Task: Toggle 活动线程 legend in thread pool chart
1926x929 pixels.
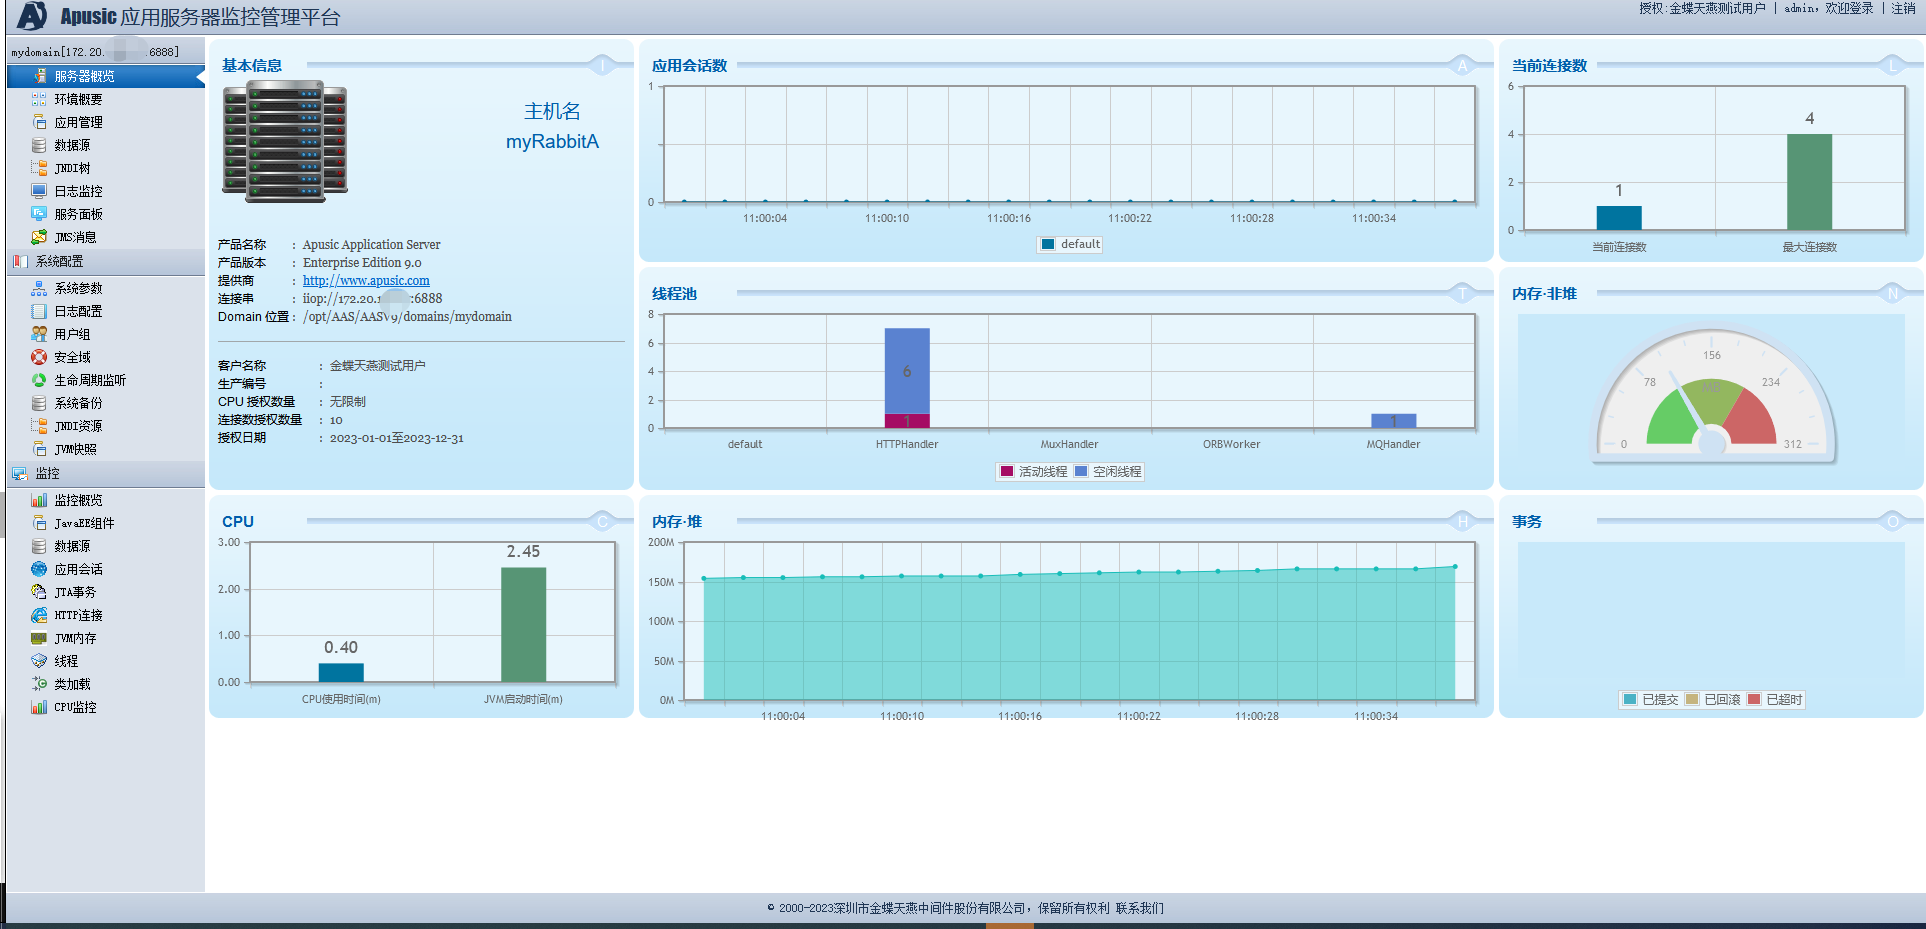Action: [1033, 472]
